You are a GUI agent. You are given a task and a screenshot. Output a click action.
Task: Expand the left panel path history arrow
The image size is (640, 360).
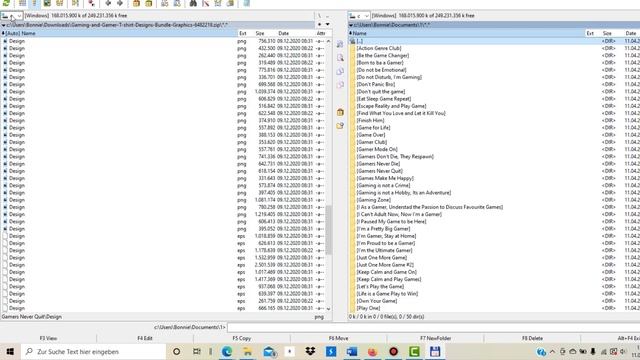3,25
